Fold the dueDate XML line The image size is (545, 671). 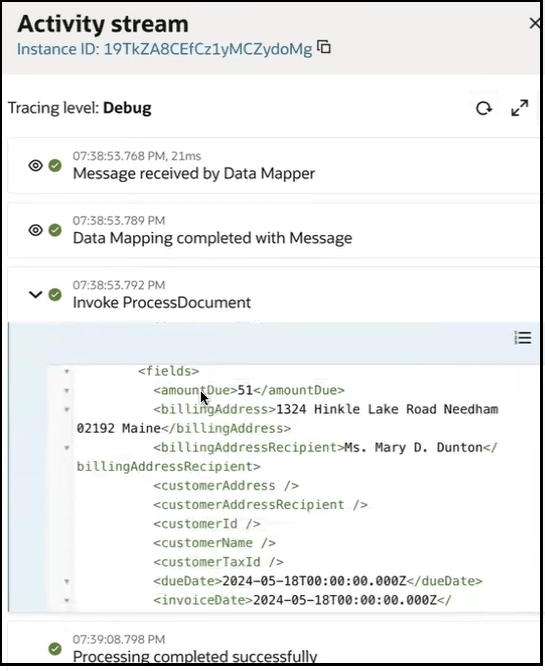67,582
